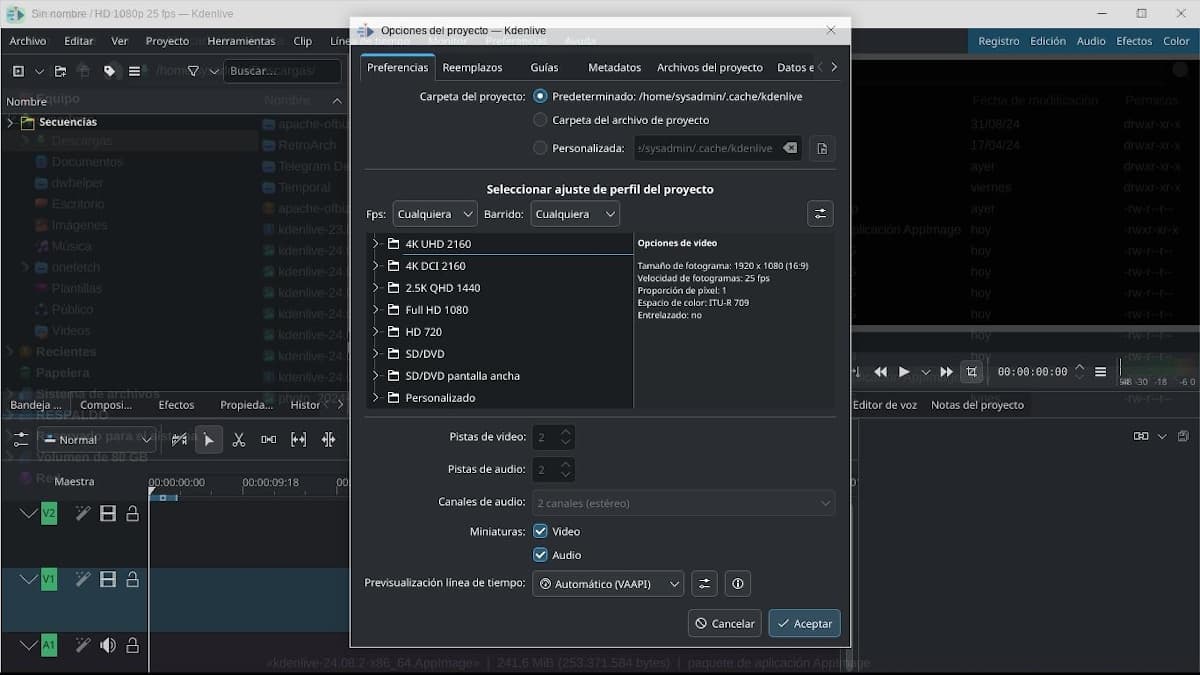The height and width of the screenshot is (675, 1200).
Task: Open the Herramientas menu
Action: click(x=241, y=41)
